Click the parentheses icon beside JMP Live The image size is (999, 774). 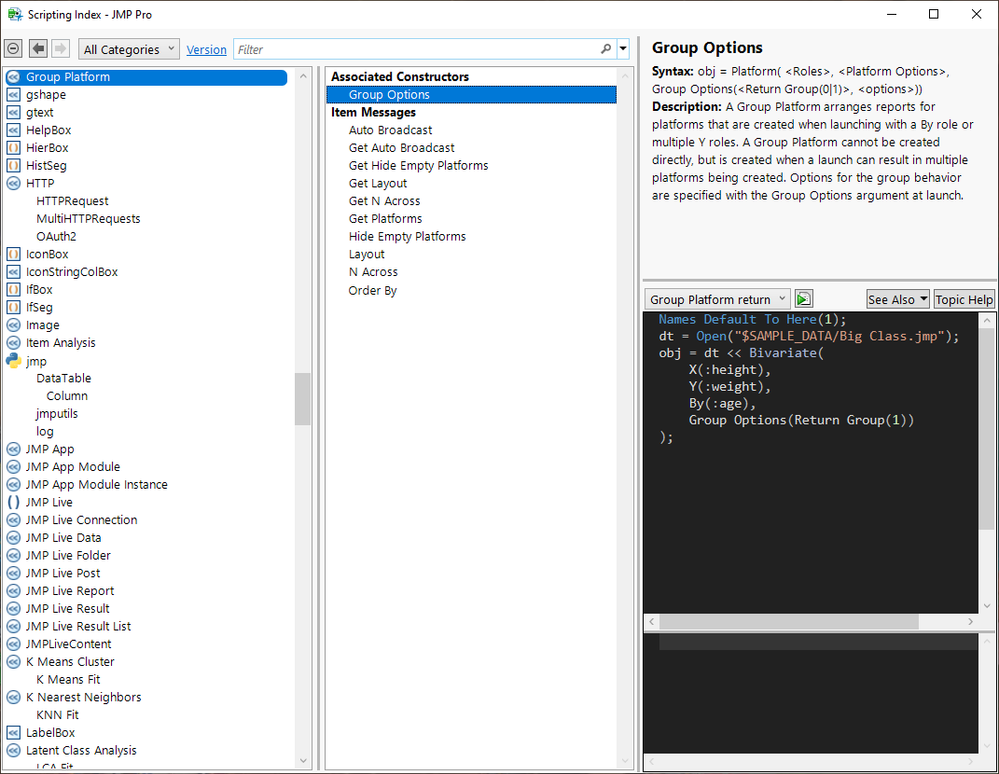point(14,503)
